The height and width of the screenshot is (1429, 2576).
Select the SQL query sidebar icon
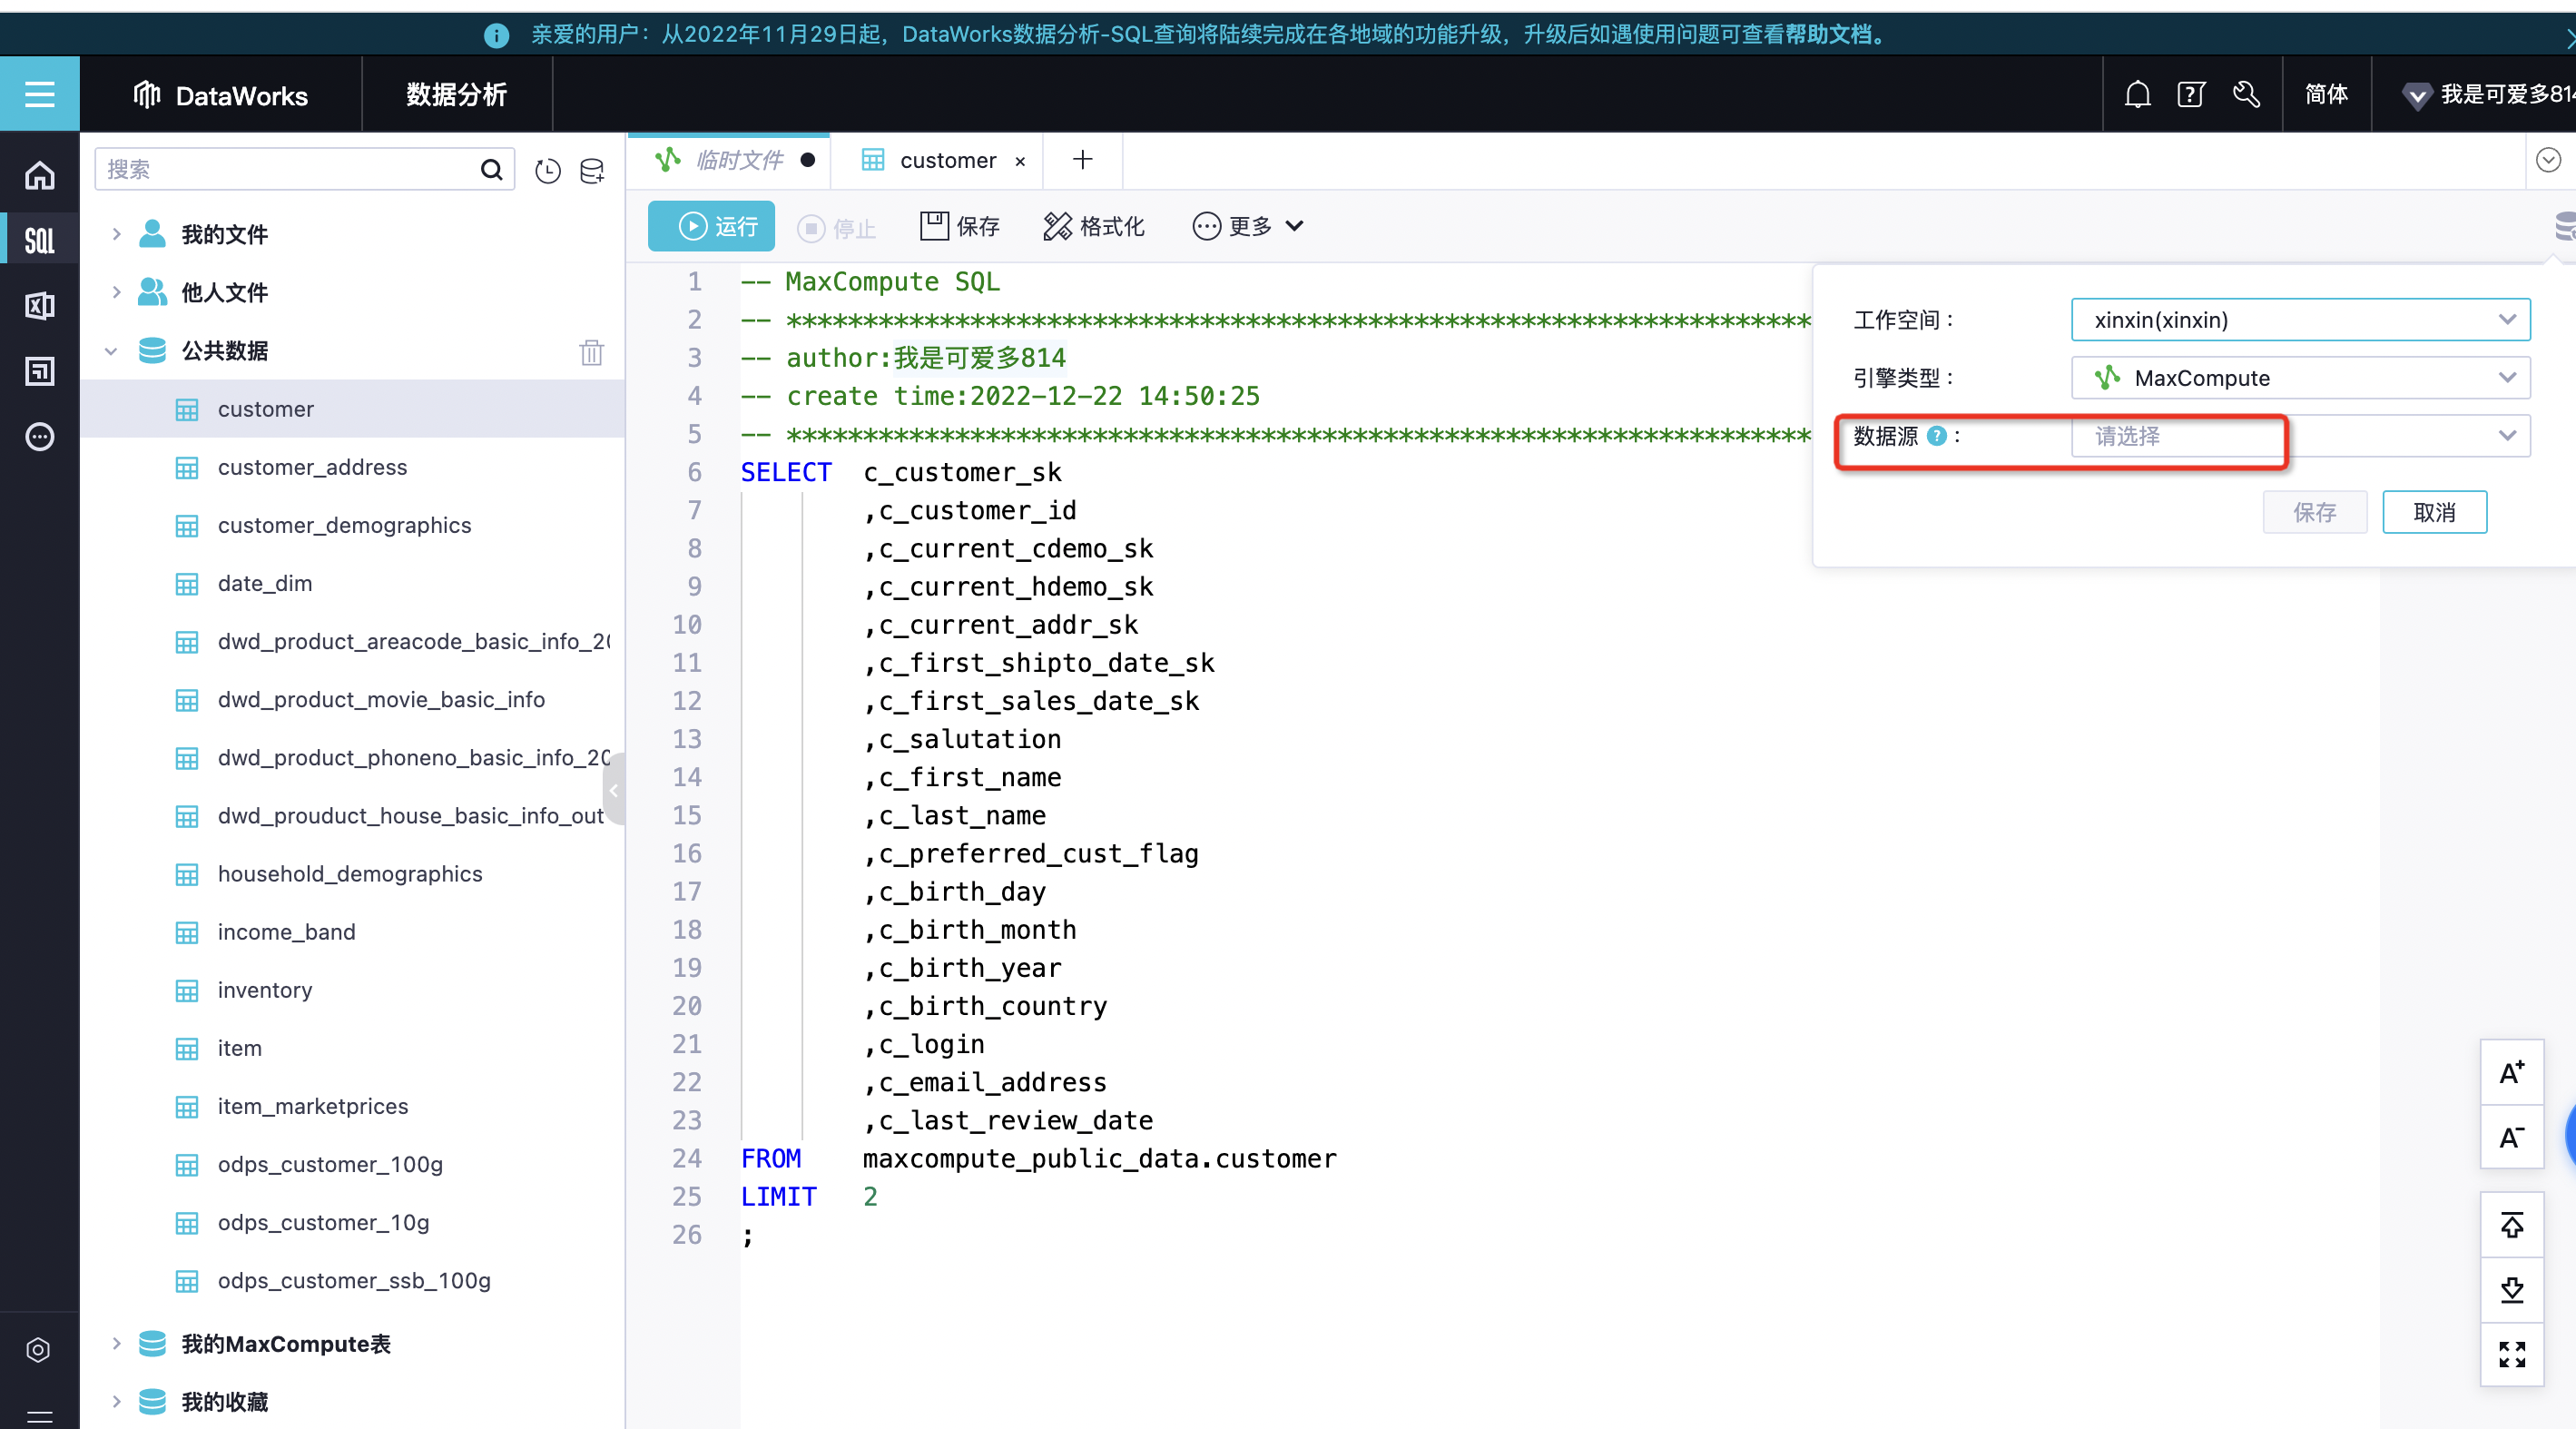(39, 240)
